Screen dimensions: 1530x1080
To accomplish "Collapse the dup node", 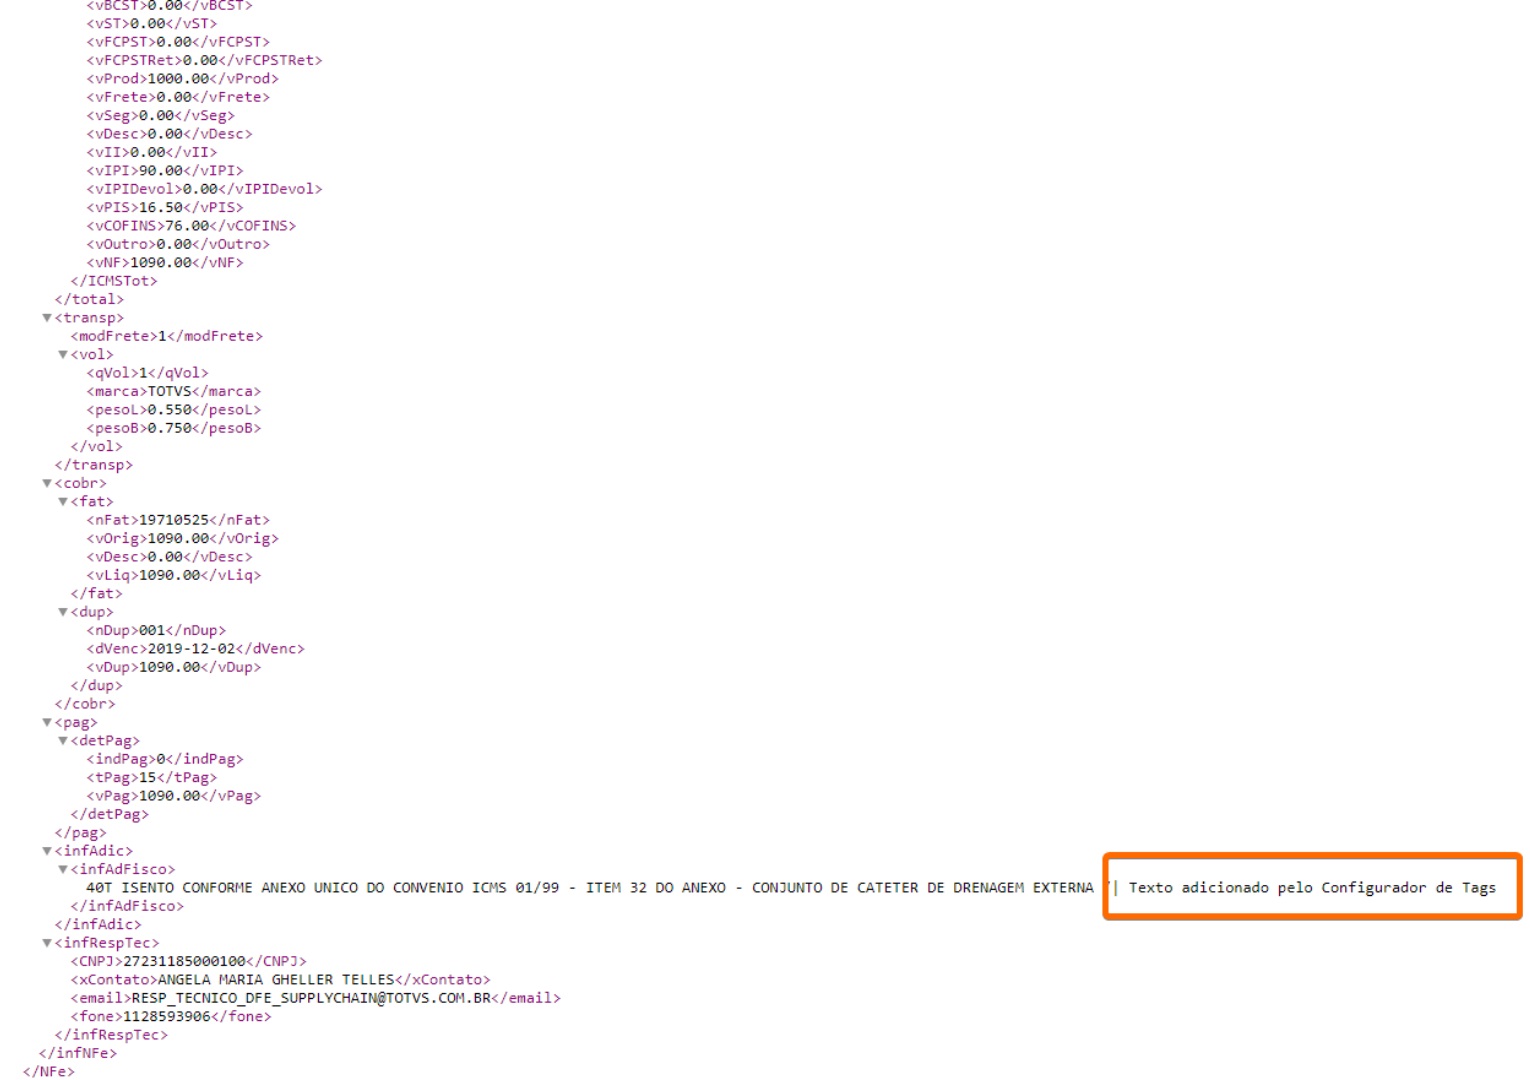I will click(63, 612).
